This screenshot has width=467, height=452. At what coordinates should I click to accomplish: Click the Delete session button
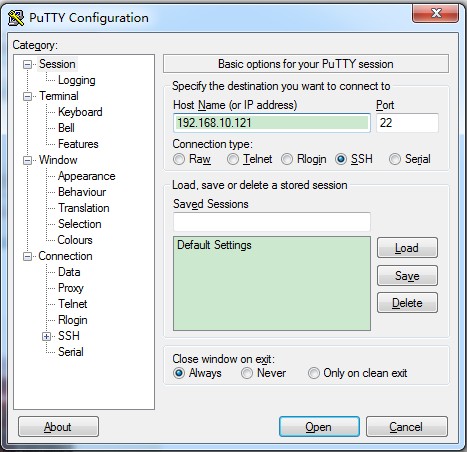tap(407, 303)
